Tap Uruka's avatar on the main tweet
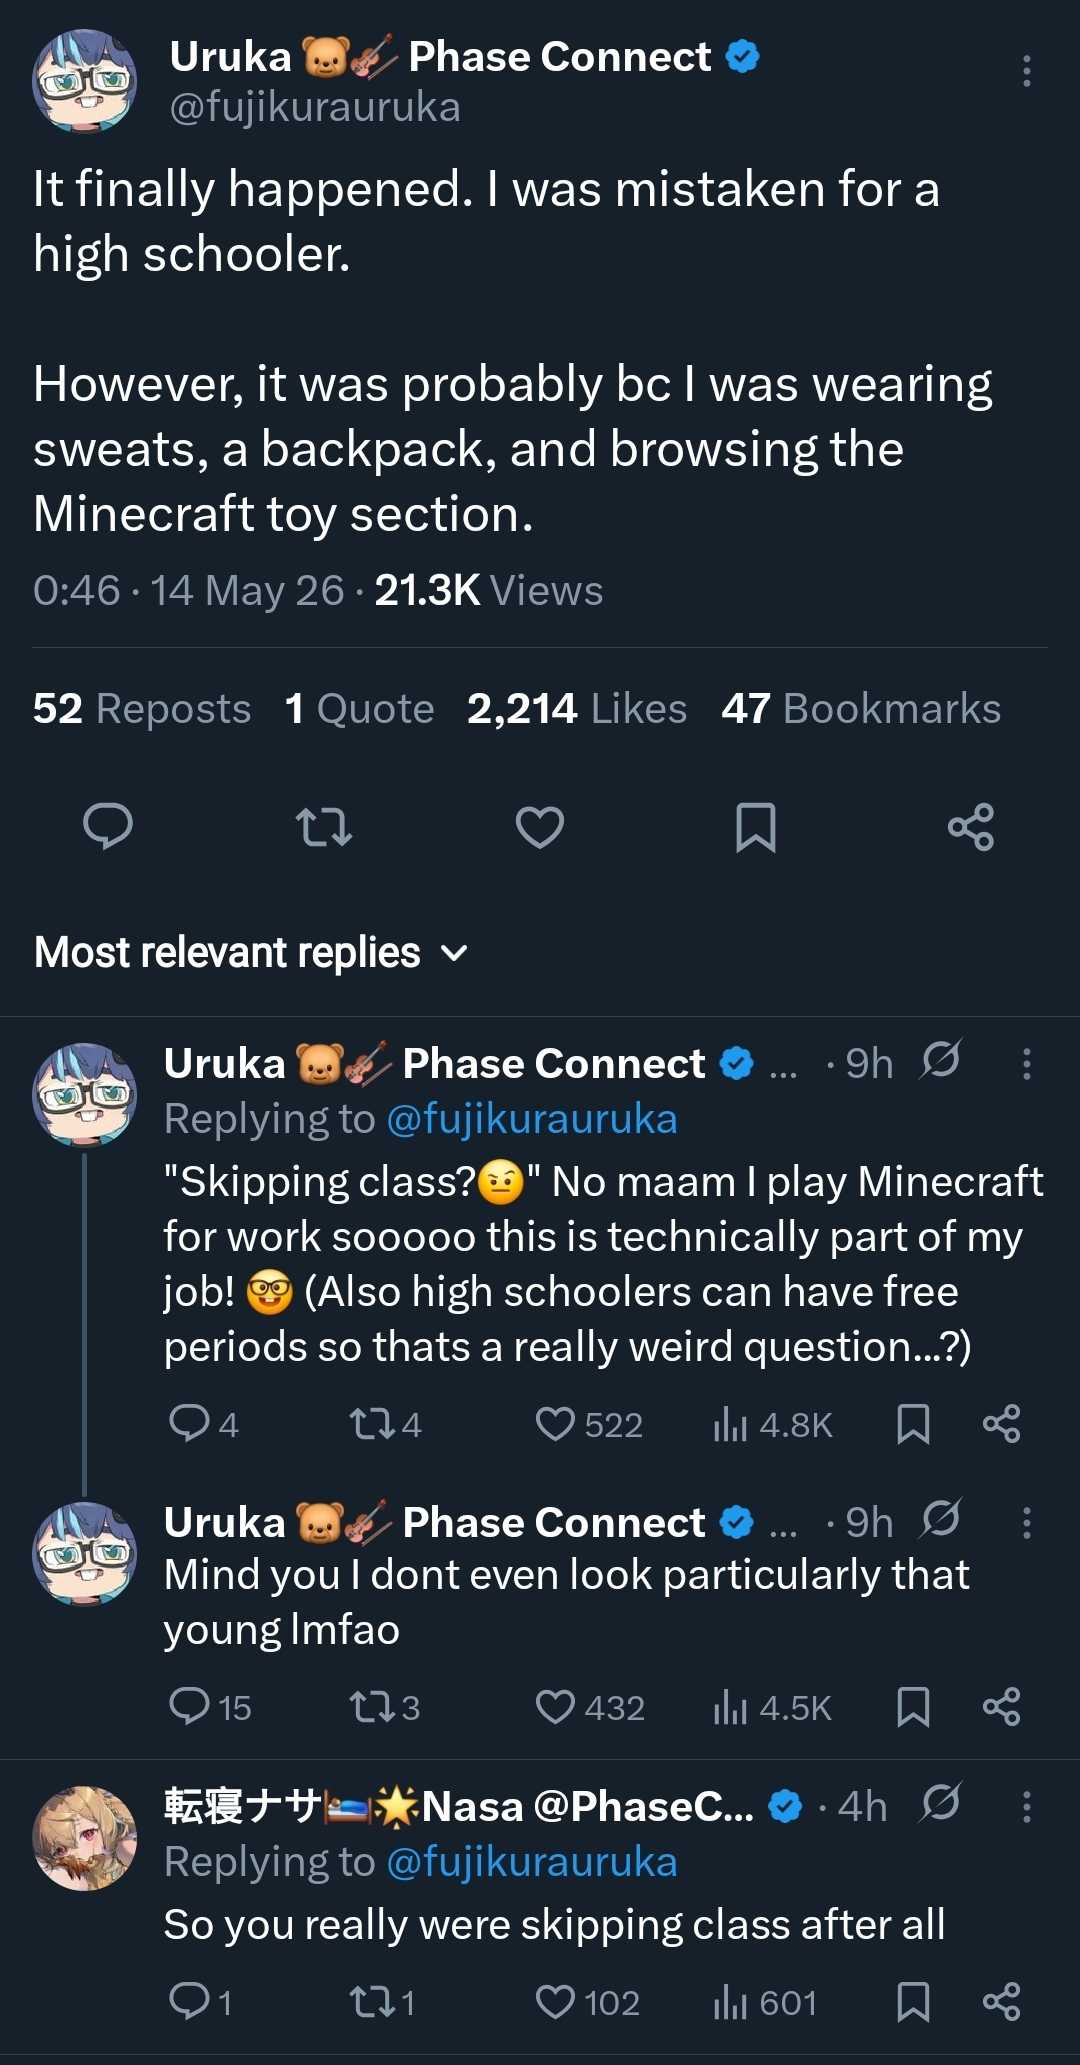Image resolution: width=1080 pixels, height=2065 pixels. pyautogui.click(x=85, y=81)
